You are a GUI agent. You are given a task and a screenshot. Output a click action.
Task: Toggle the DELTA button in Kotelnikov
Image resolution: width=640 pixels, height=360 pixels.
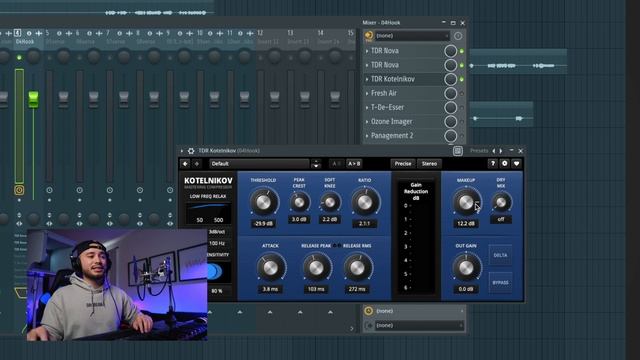[500, 255]
